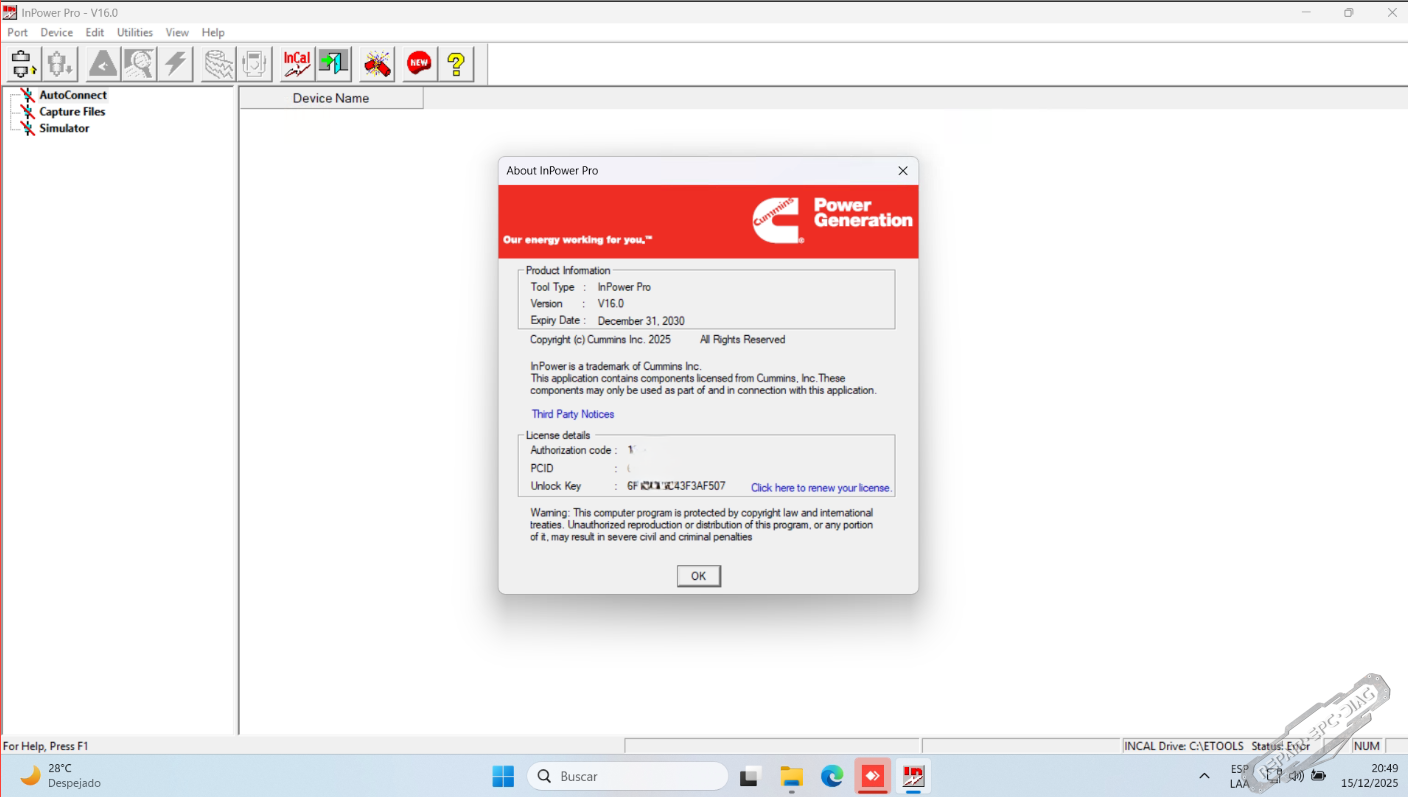1408x797 pixels.
Task: Open the Third Party Notices link
Action: [x=573, y=414]
